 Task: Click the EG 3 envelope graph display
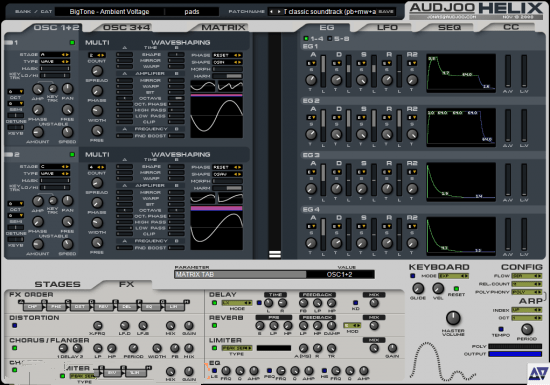pyautogui.click(x=461, y=182)
